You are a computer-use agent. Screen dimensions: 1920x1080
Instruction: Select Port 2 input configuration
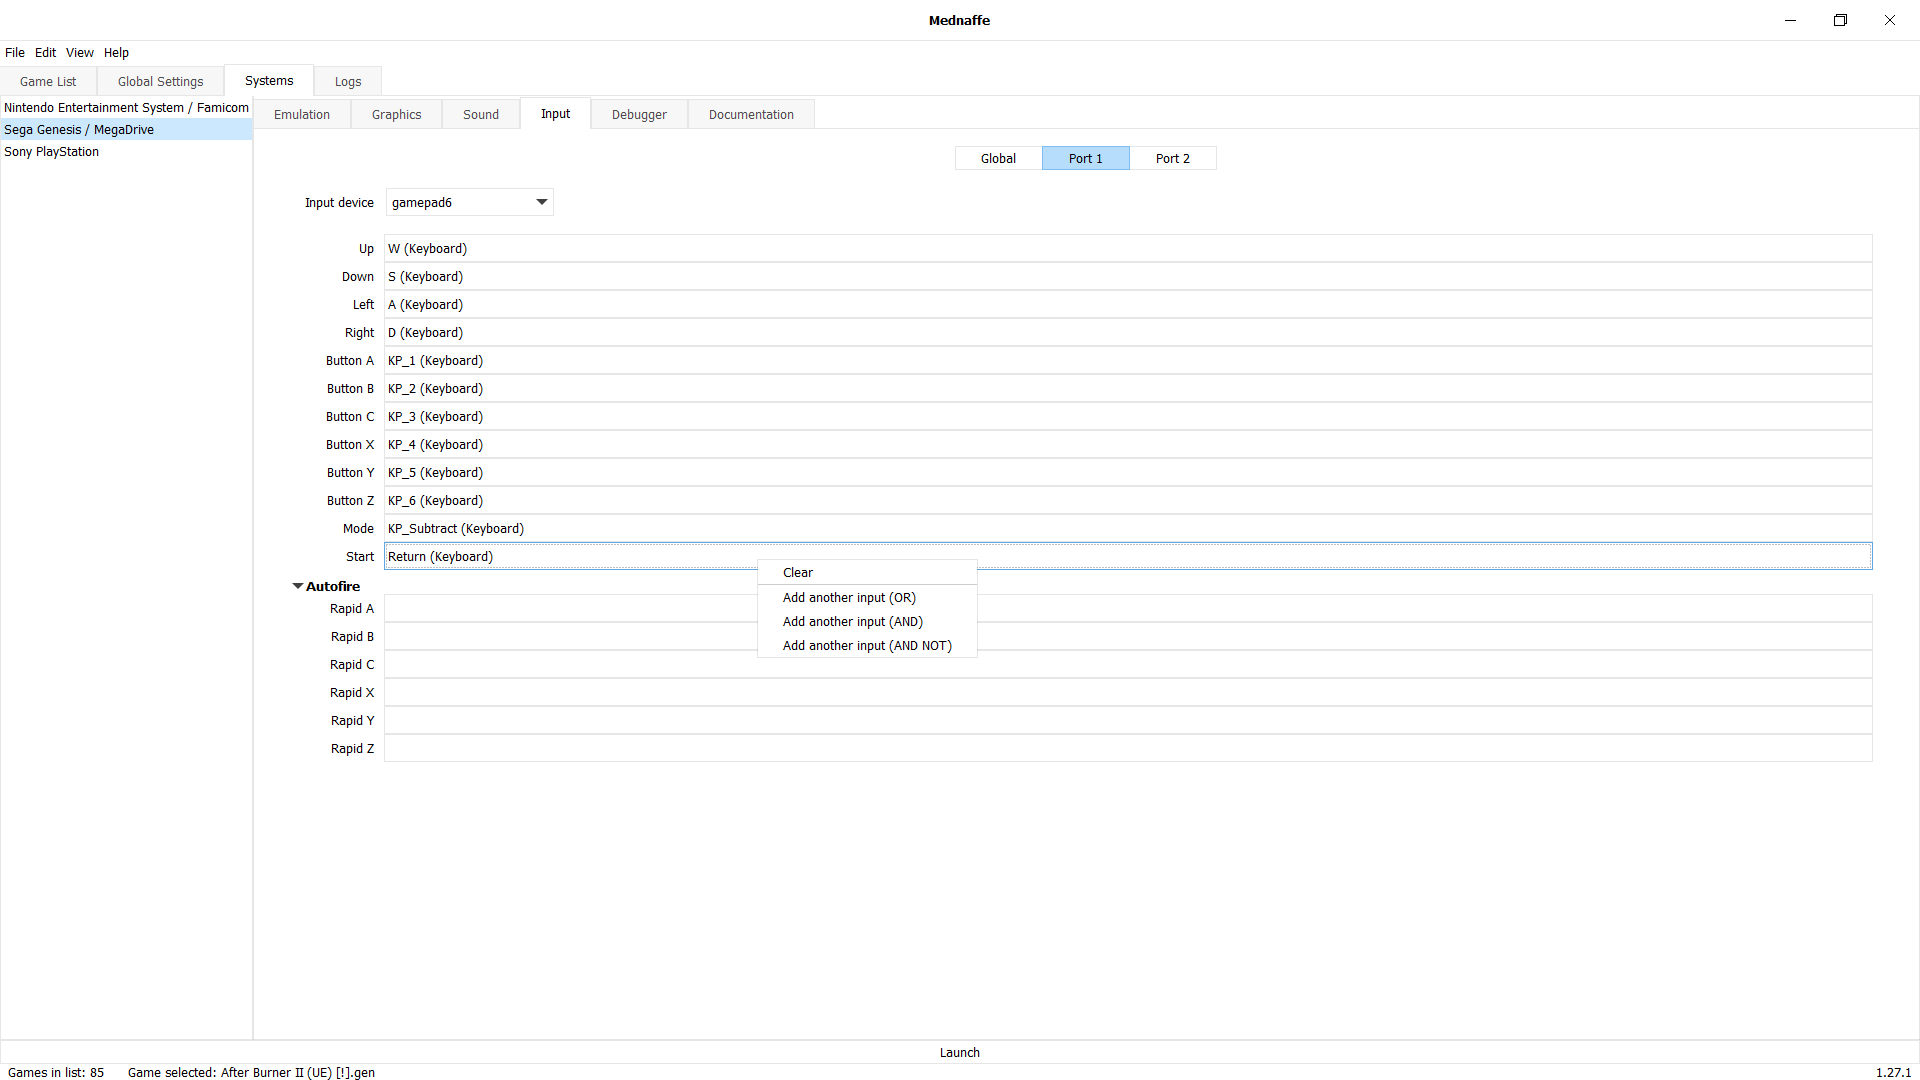coord(1171,157)
